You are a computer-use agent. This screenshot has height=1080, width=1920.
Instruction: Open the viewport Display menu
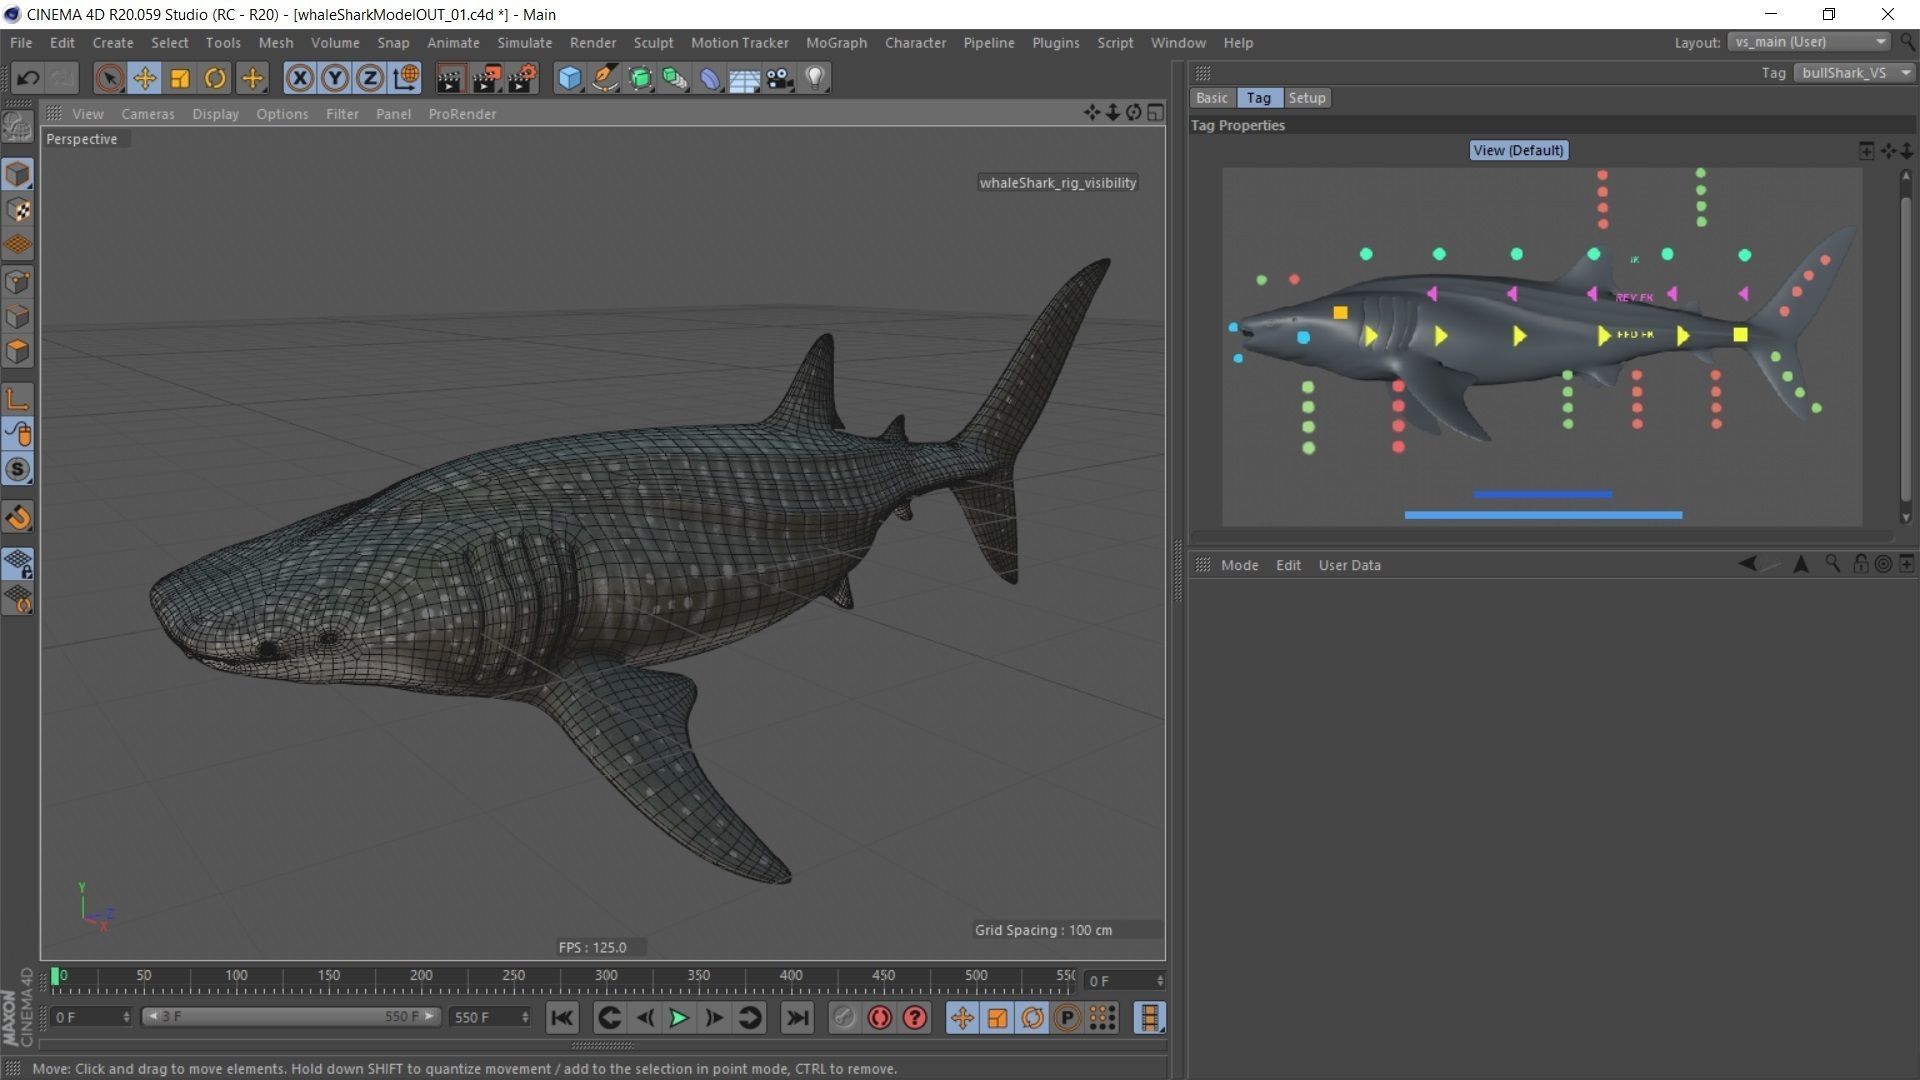click(x=215, y=114)
